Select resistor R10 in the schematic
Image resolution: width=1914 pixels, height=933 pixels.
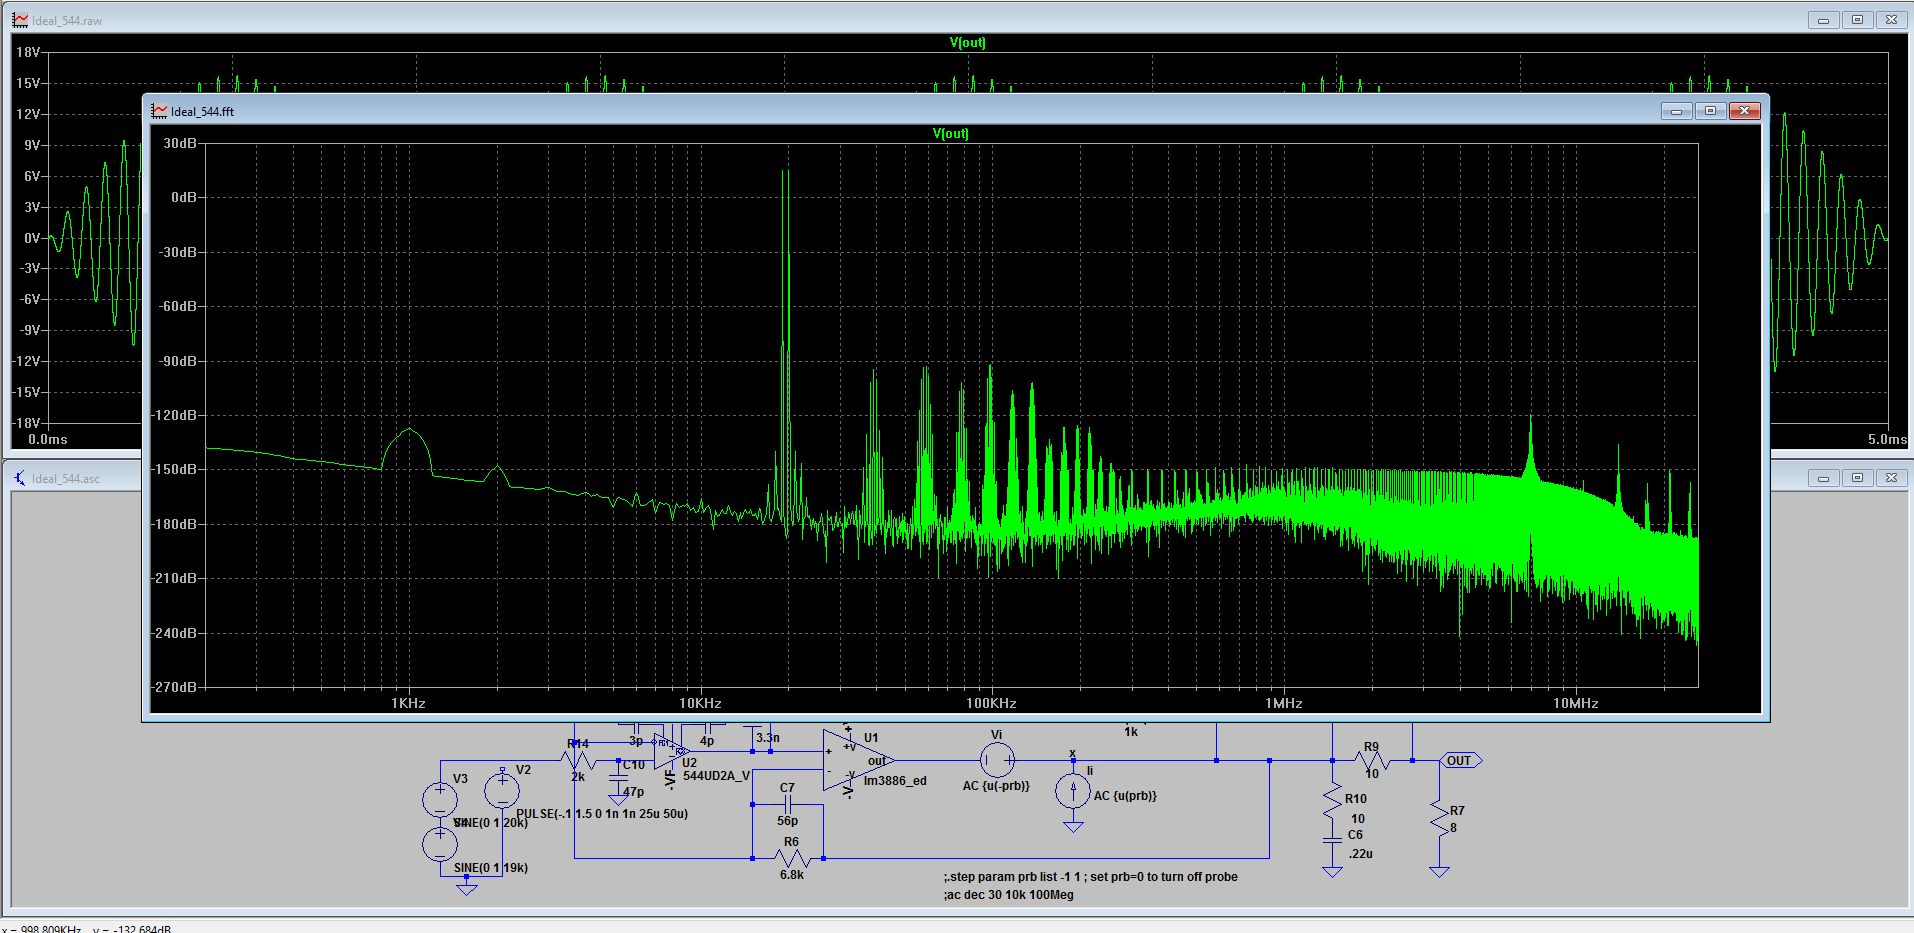click(1332, 801)
